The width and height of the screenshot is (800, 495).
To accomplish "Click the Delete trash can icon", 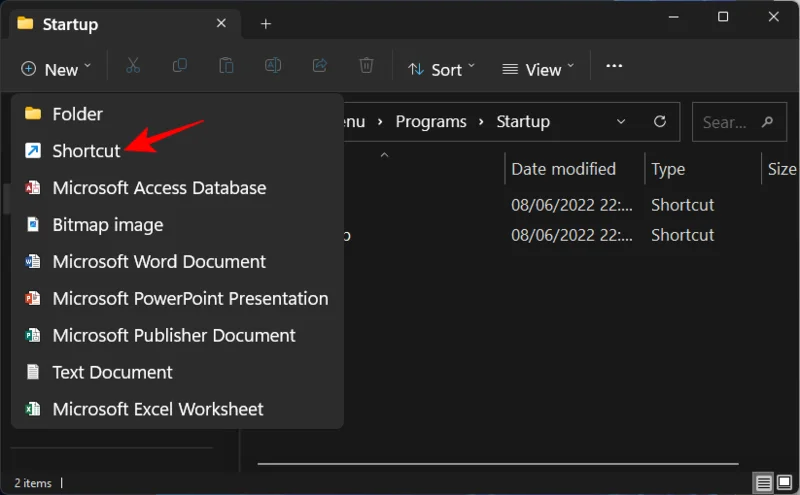I will (366, 66).
